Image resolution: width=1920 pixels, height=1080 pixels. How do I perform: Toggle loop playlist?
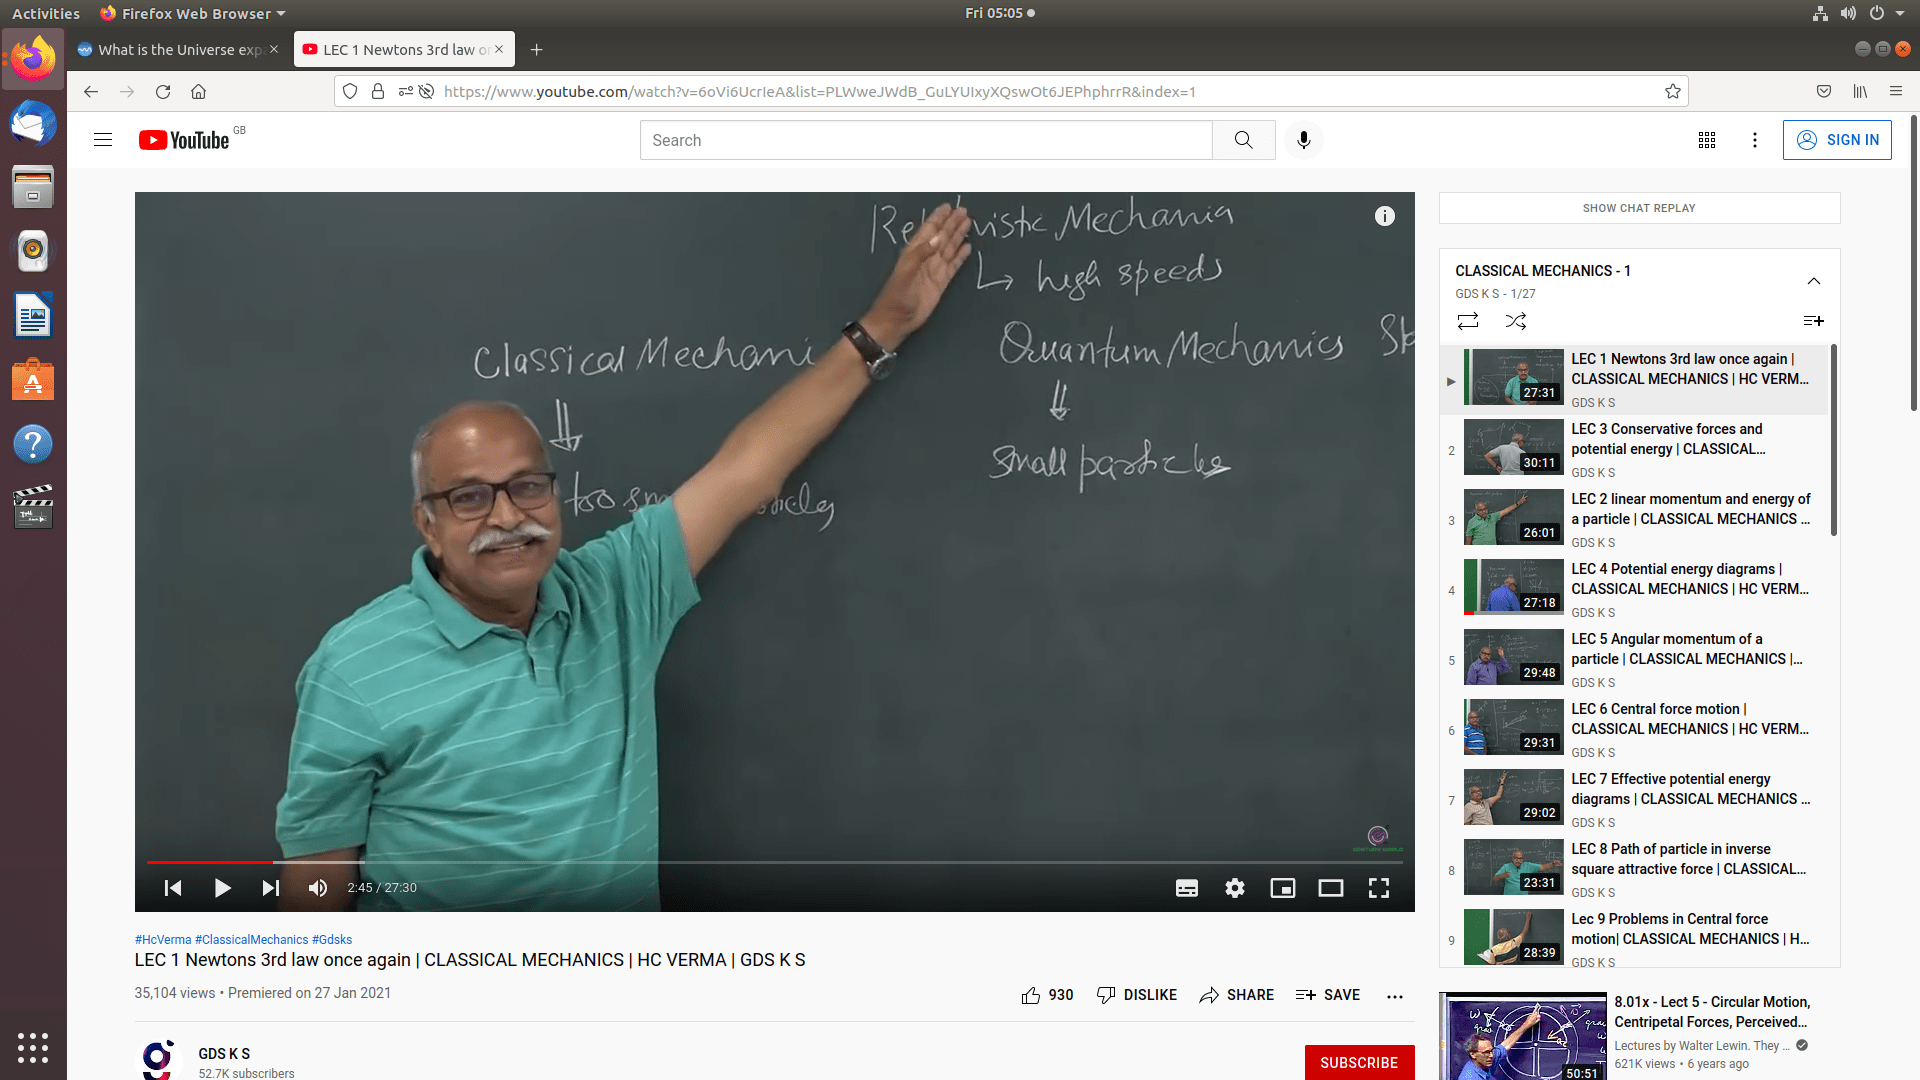click(x=1468, y=321)
